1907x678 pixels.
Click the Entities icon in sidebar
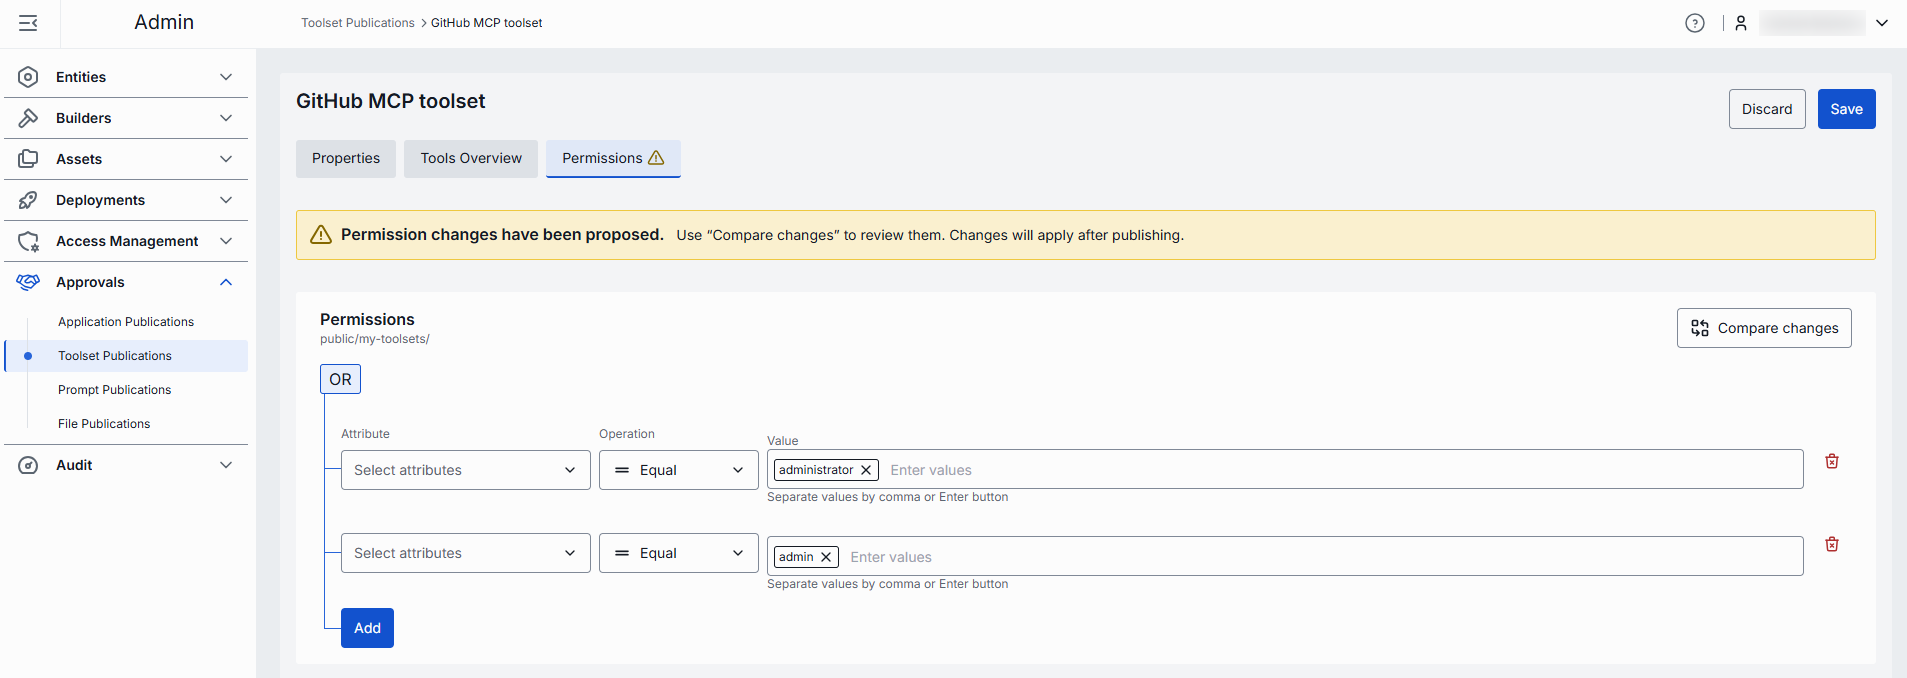point(28,77)
